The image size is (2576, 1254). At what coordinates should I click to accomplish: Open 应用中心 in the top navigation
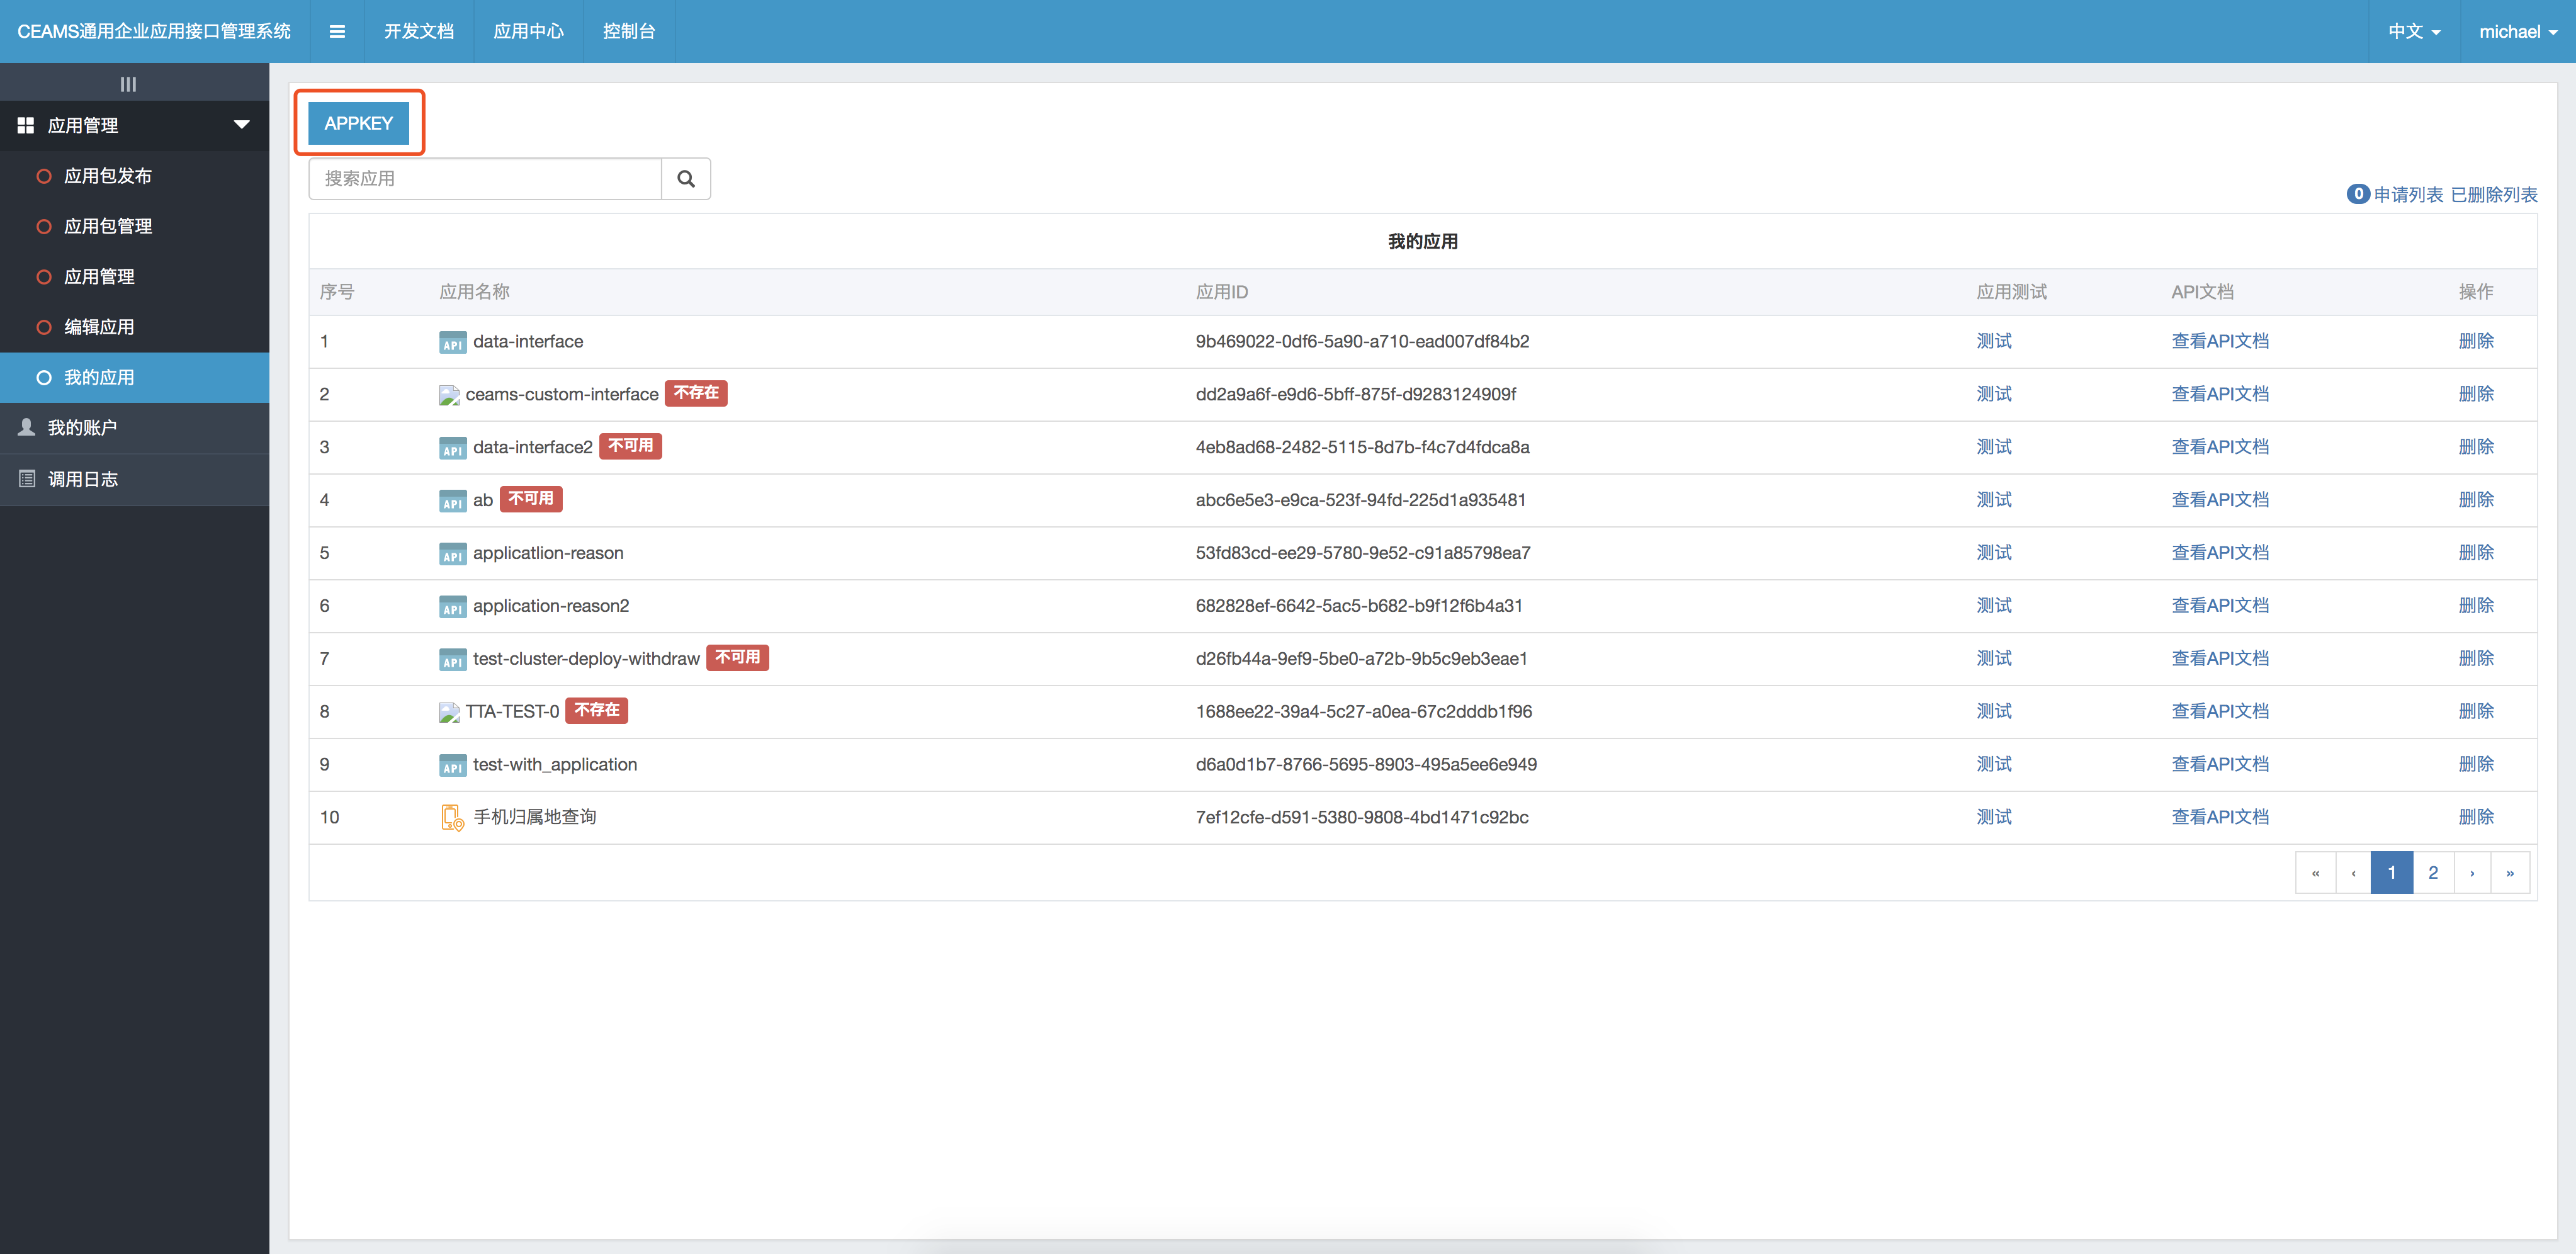point(529,31)
